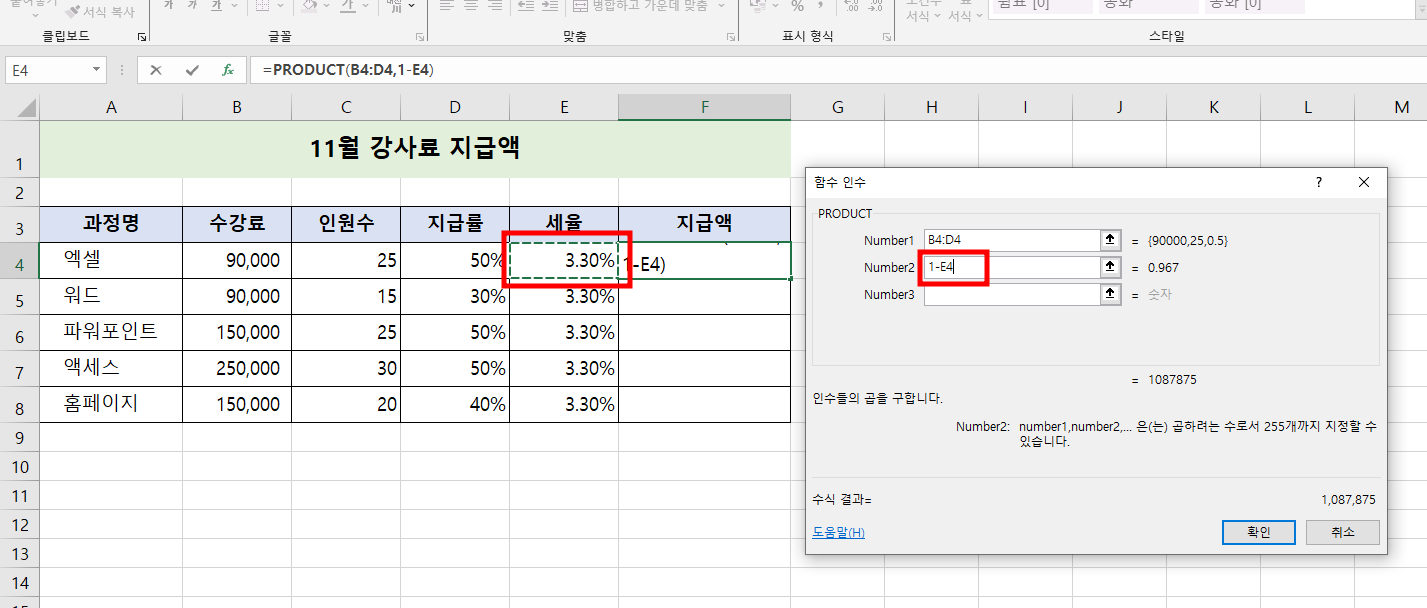Click the Insert Function fx icon

coord(228,70)
